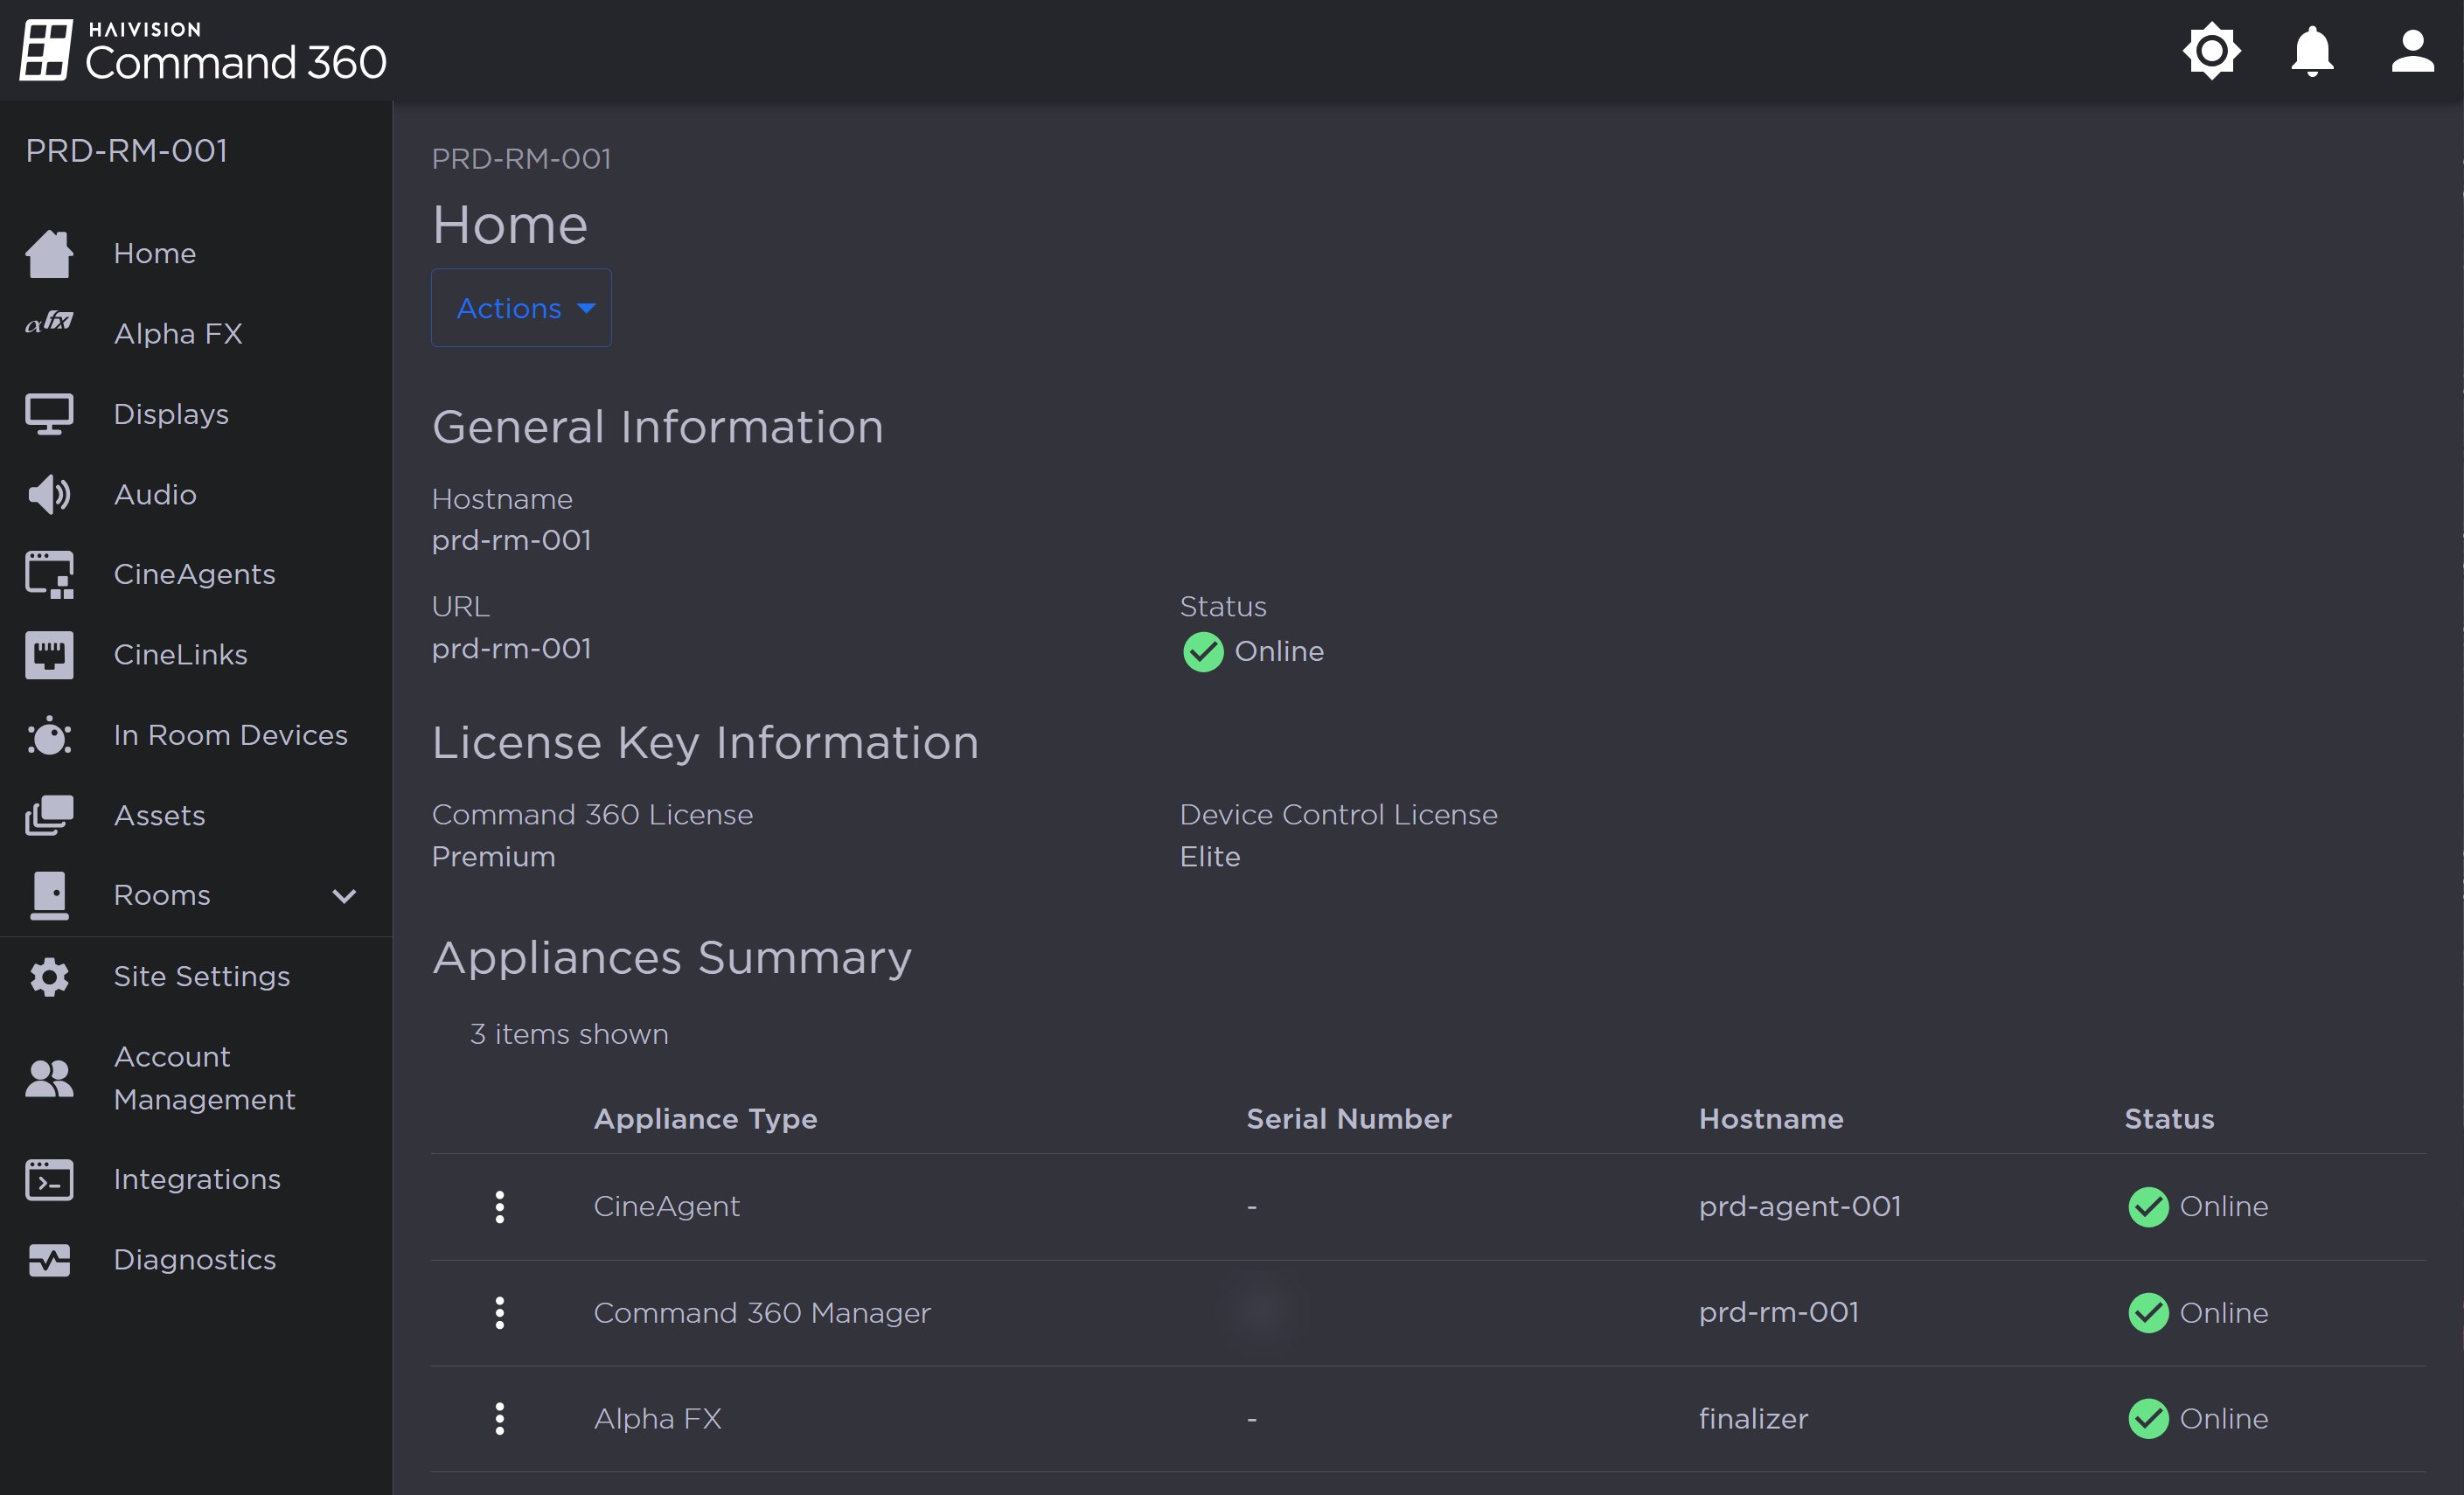Open CineLinks using its sidebar icon
The image size is (2464, 1495).
point(49,654)
